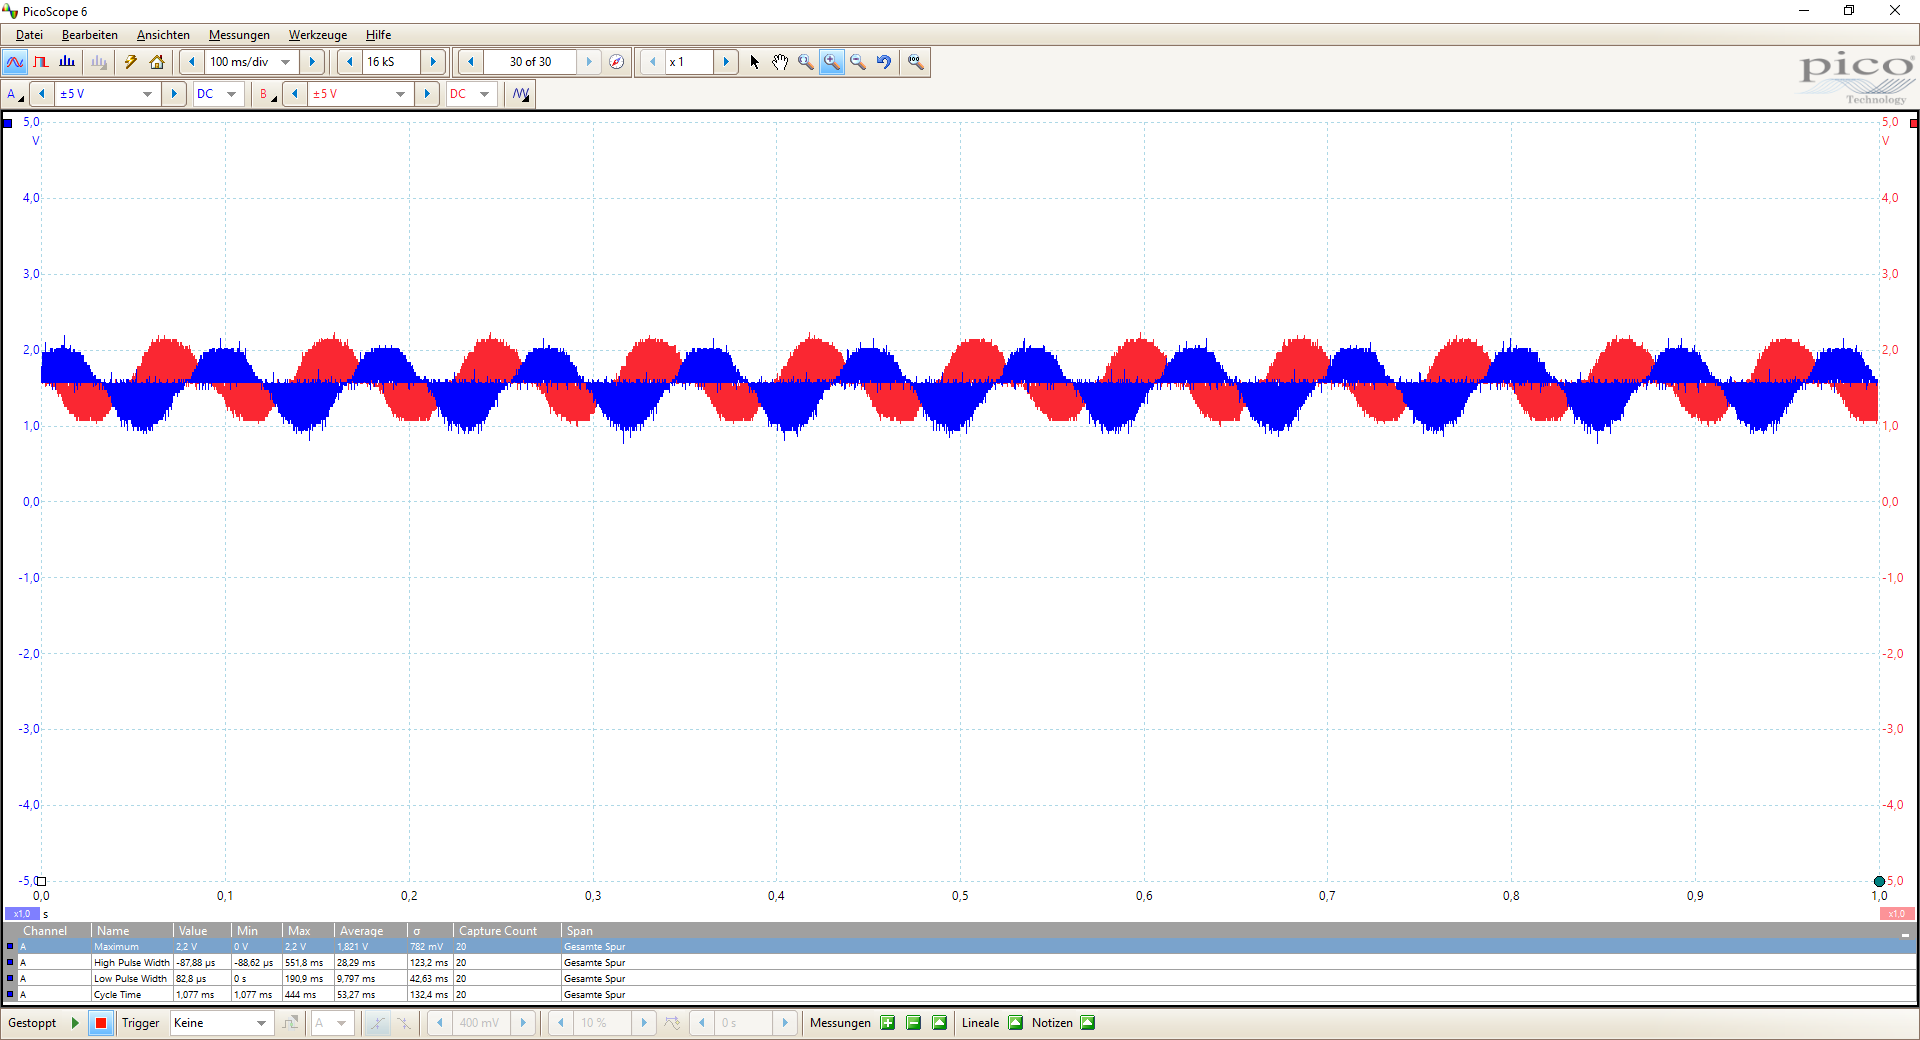Click the Auto setup lightning icon

[130, 62]
